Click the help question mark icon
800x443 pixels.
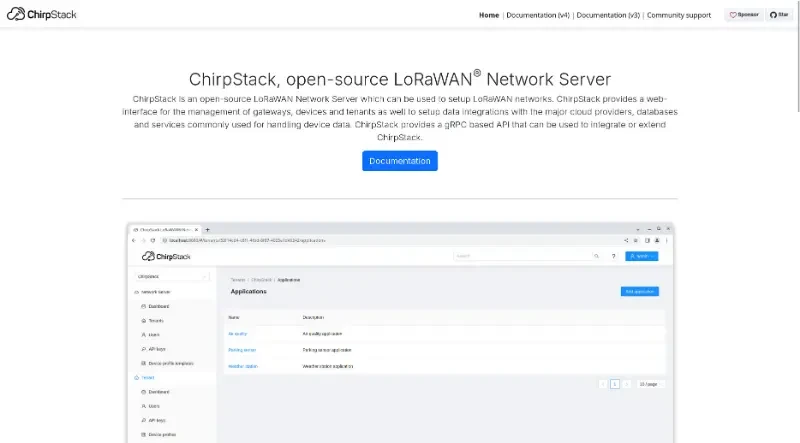(613, 256)
